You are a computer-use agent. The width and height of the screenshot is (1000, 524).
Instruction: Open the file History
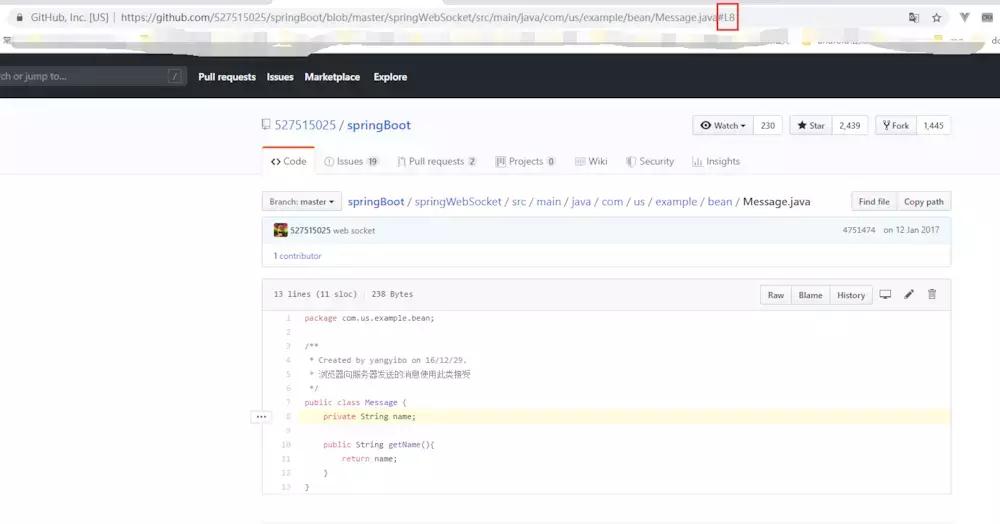click(x=851, y=295)
